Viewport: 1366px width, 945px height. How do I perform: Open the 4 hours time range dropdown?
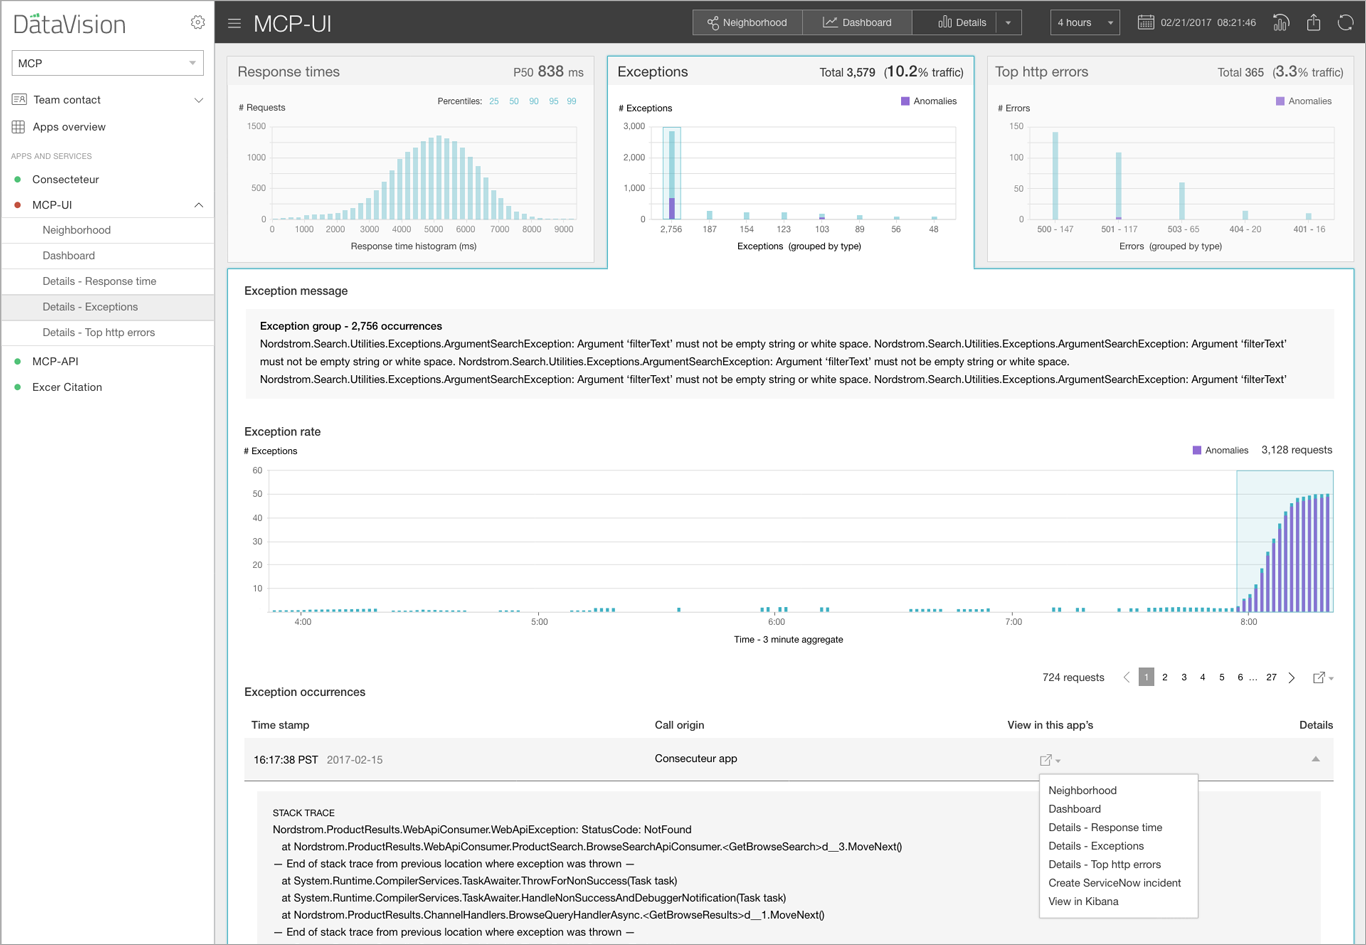(x=1084, y=22)
